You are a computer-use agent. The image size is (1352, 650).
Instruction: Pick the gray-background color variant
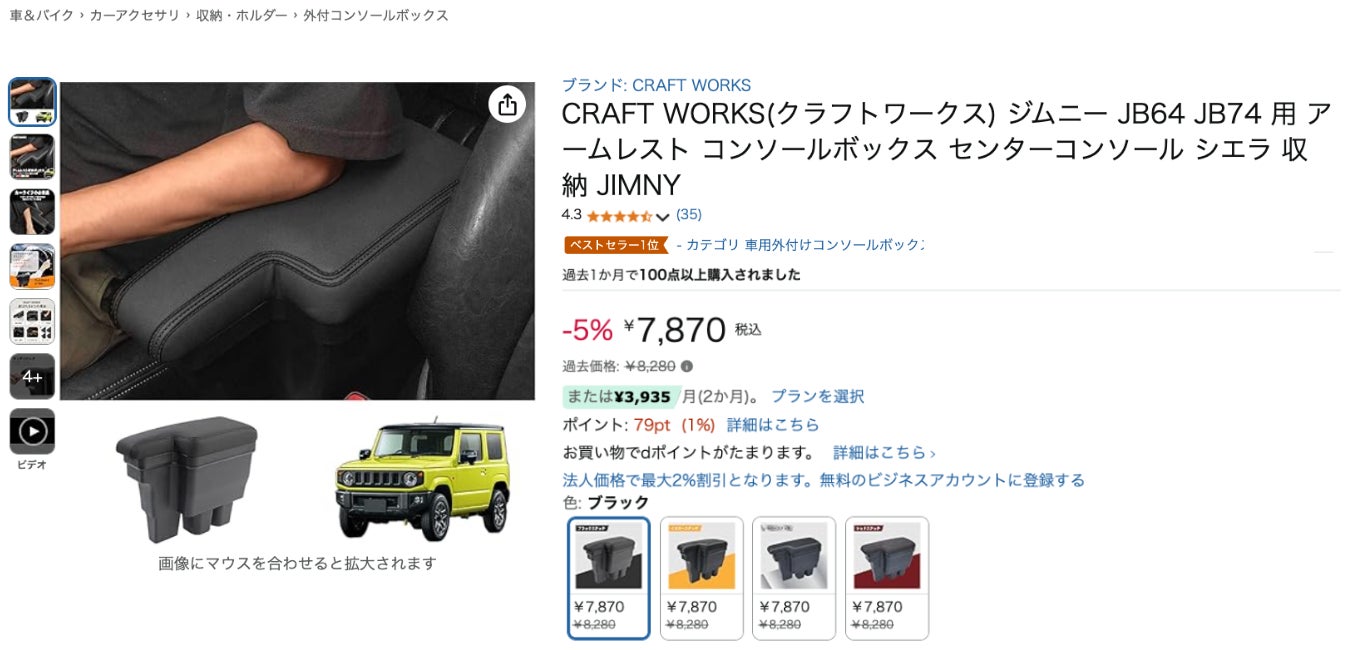pos(794,578)
